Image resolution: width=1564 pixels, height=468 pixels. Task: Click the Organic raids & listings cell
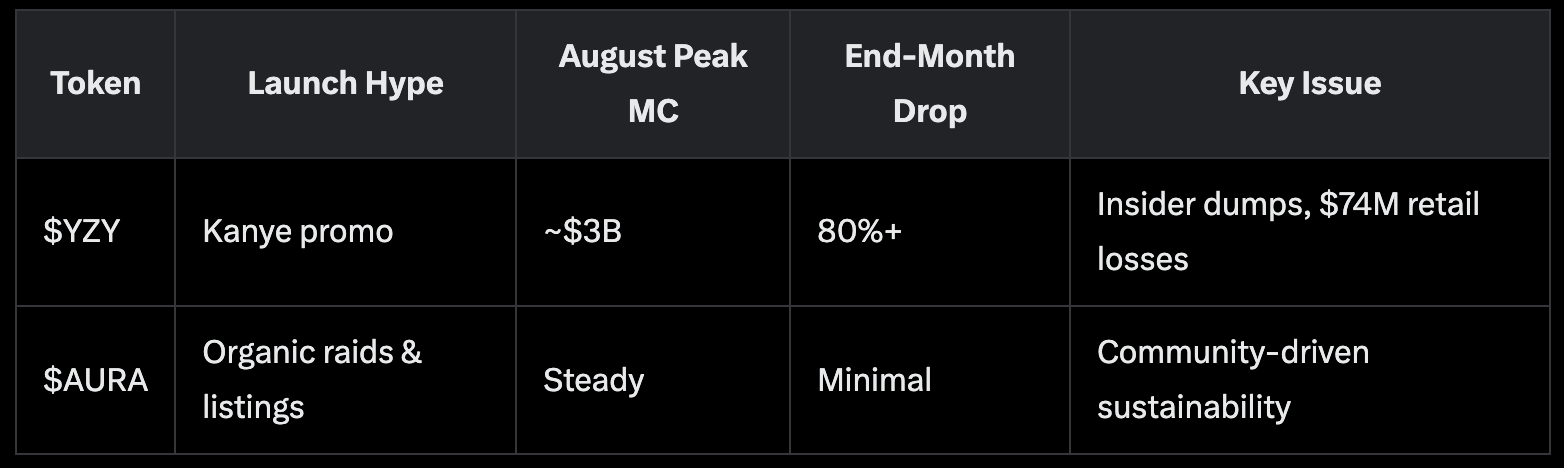(312, 380)
